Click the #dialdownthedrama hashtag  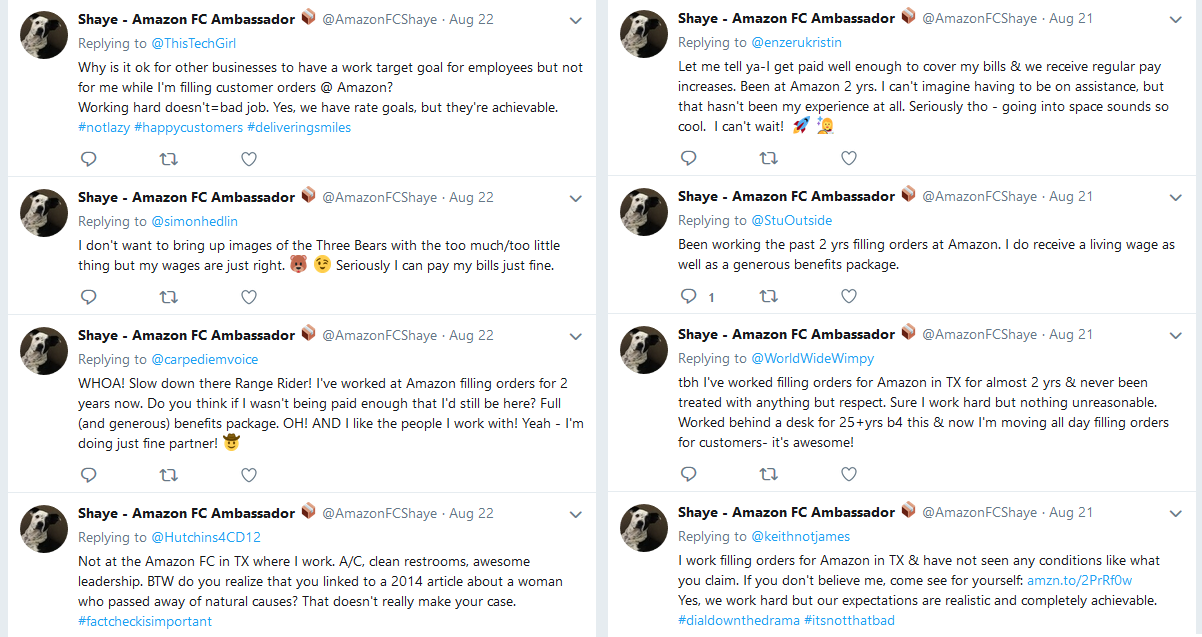click(738, 620)
